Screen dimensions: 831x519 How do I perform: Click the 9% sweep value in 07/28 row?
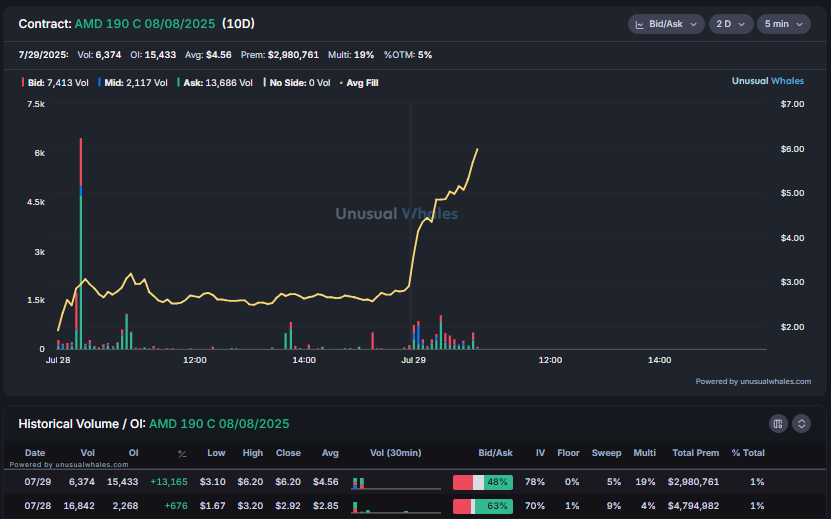click(614, 506)
